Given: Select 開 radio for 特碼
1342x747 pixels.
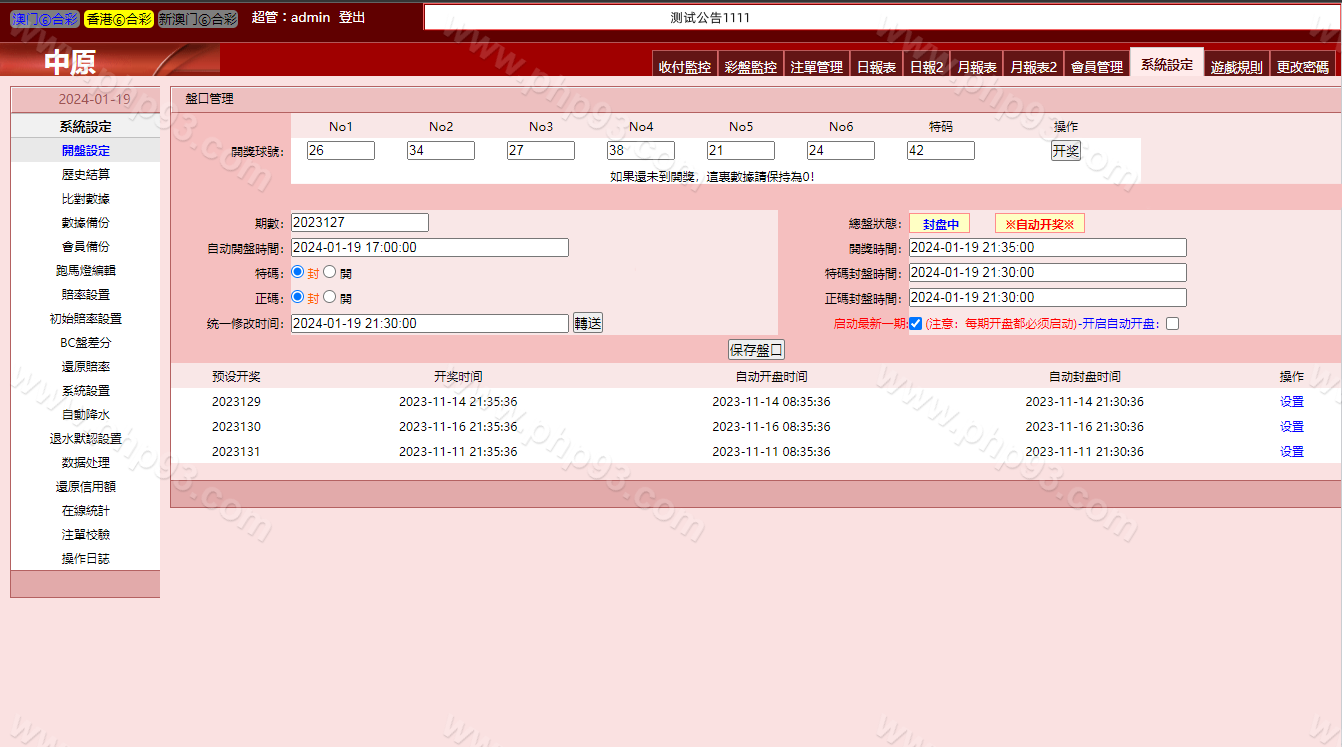Looking at the screenshot, I should [x=330, y=272].
